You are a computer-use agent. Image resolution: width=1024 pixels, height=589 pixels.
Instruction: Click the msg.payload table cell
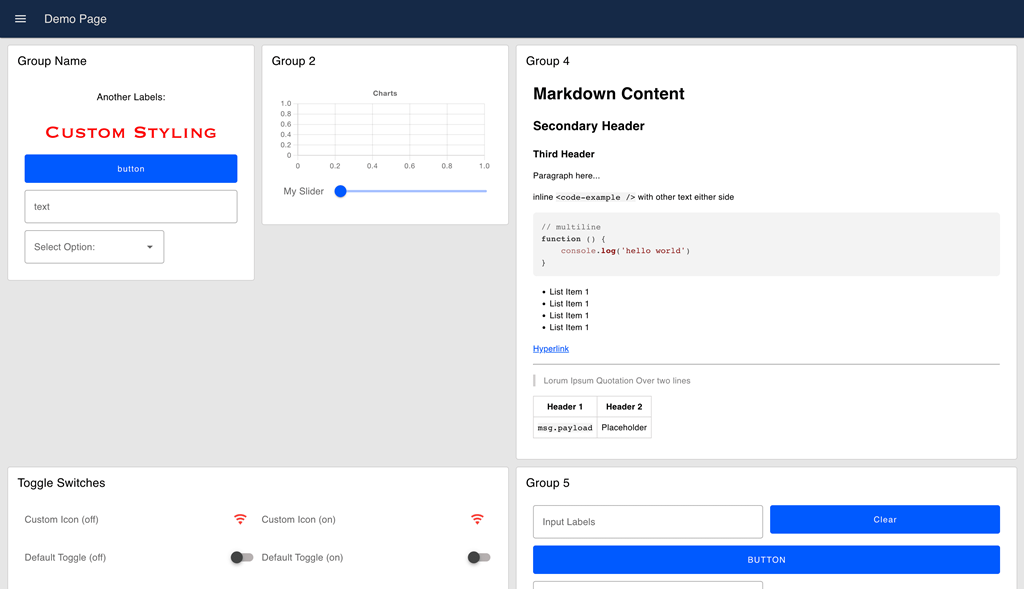click(x=564, y=426)
